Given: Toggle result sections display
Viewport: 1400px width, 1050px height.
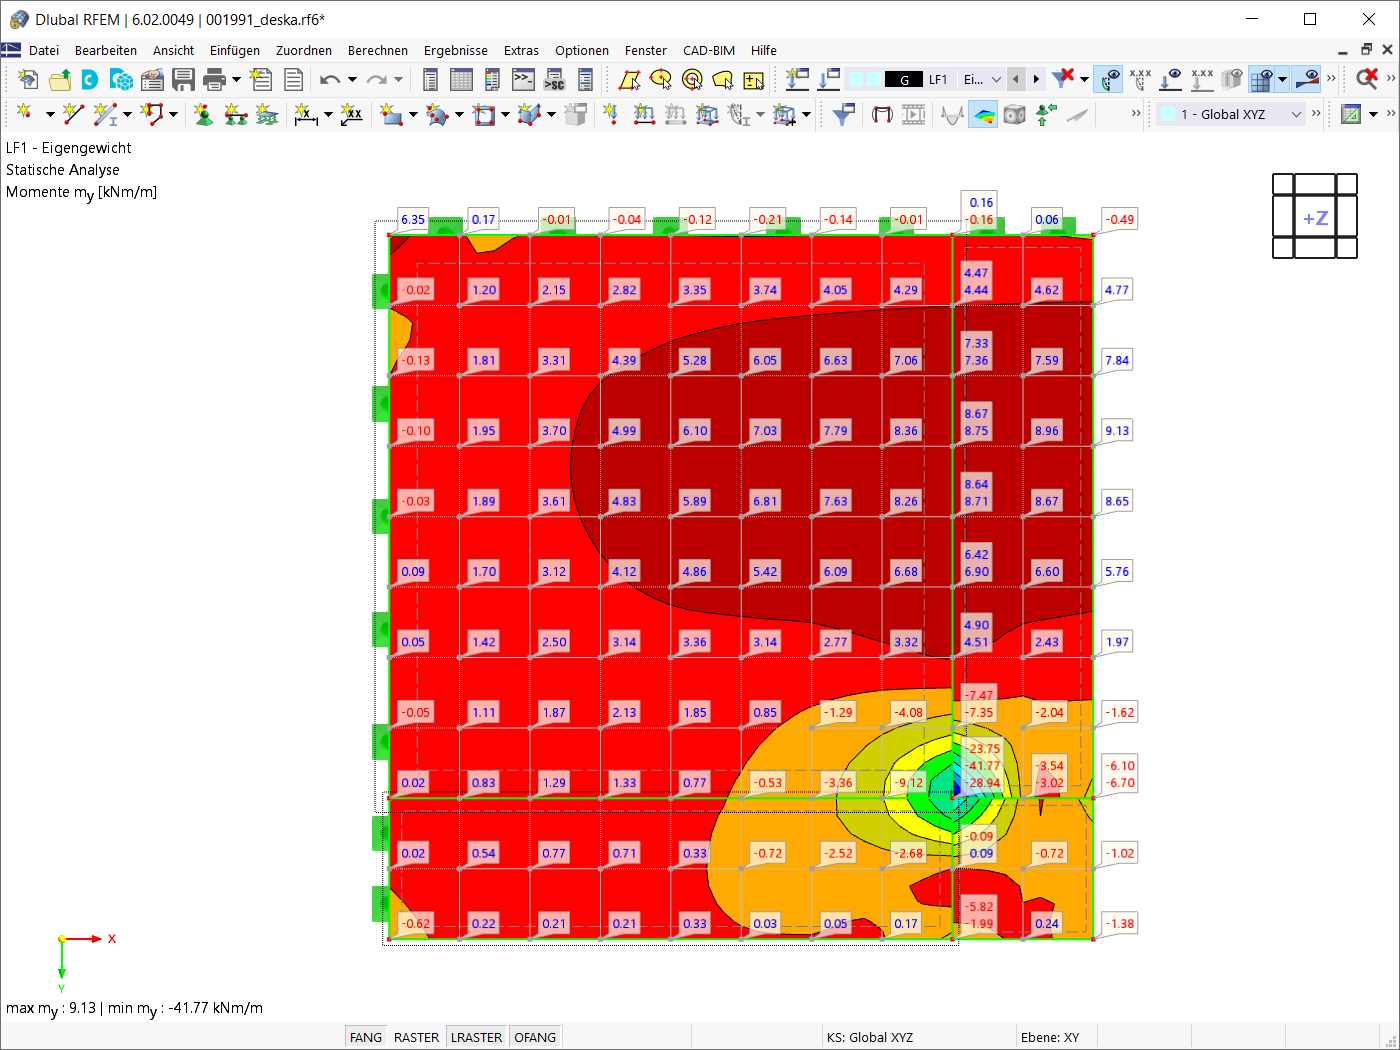Looking at the screenshot, I should tap(1306, 79).
